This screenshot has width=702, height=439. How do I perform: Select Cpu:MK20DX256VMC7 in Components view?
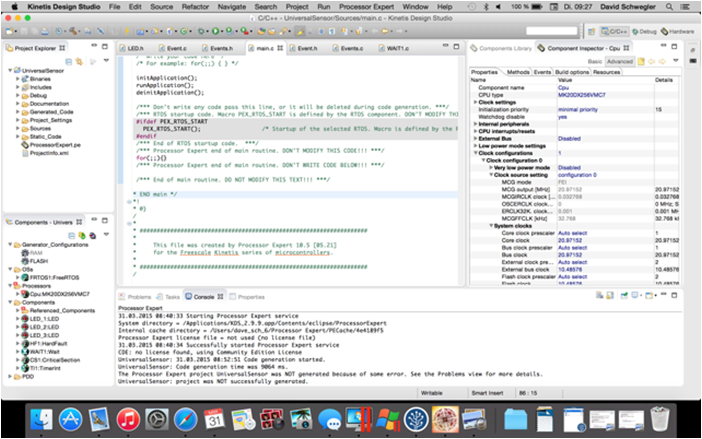coord(56,294)
